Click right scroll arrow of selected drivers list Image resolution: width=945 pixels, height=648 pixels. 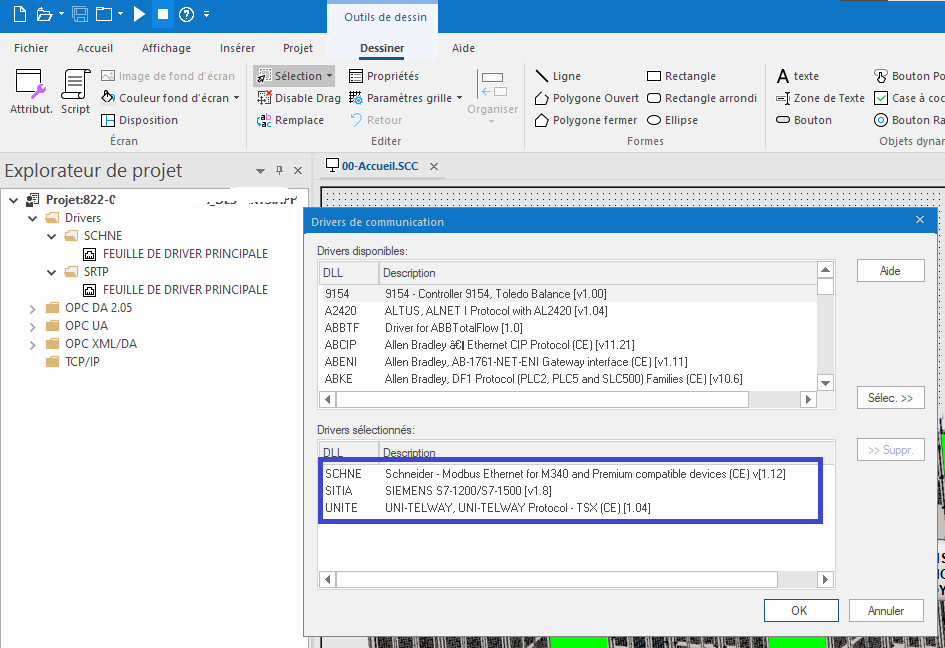pos(825,579)
